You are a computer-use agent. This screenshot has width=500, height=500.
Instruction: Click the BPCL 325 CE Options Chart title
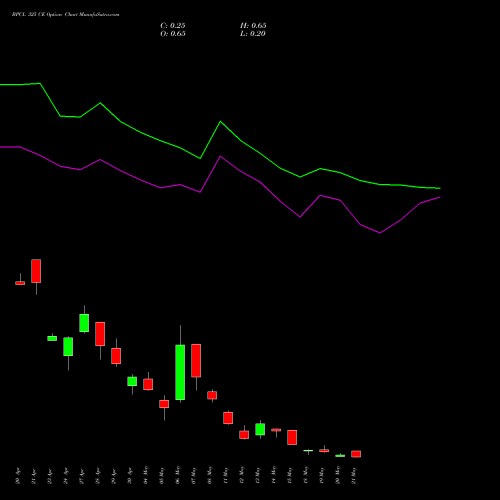click(x=65, y=15)
